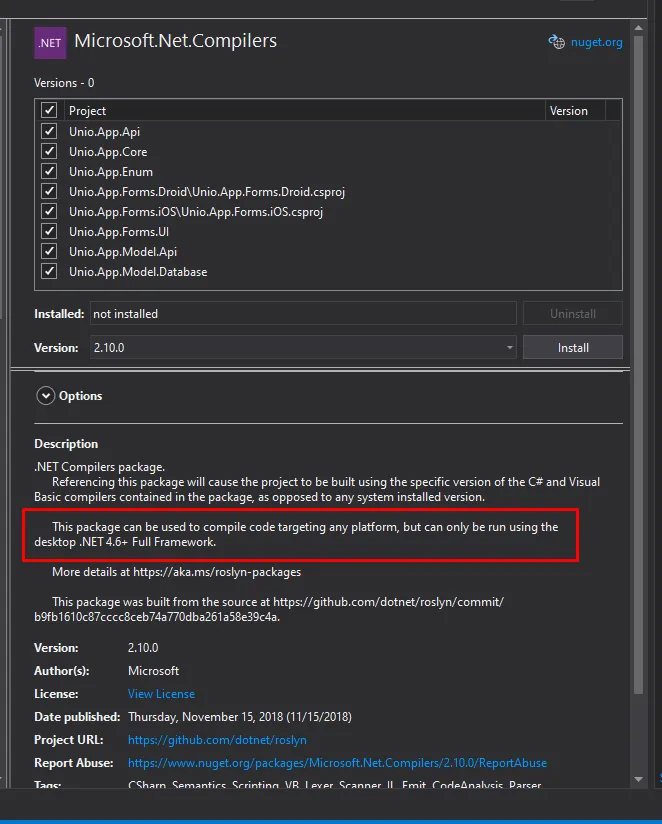This screenshot has height=824, width=662.
Task: Toggle the Unio.App.Forms.iOS.csproj checkbox
Action: 49,211
